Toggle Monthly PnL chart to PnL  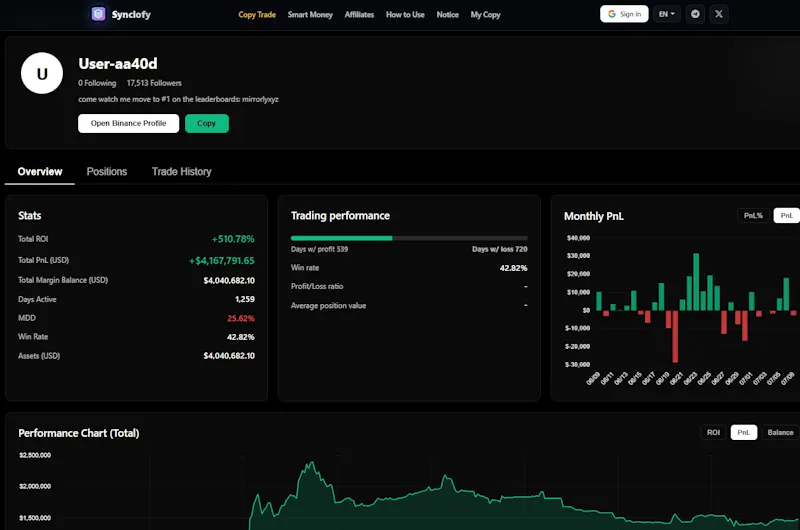(x=786, y=216)
